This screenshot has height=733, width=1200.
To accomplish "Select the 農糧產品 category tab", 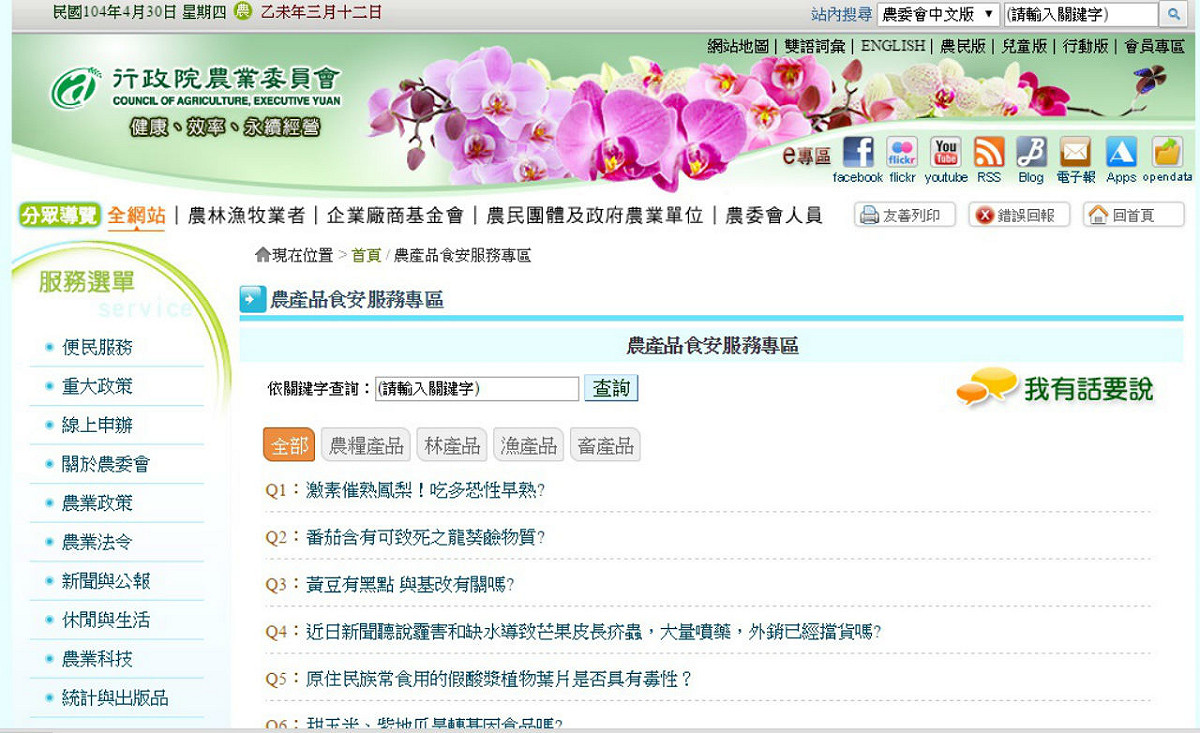I will pyautogui.click(x=366, y=446).
